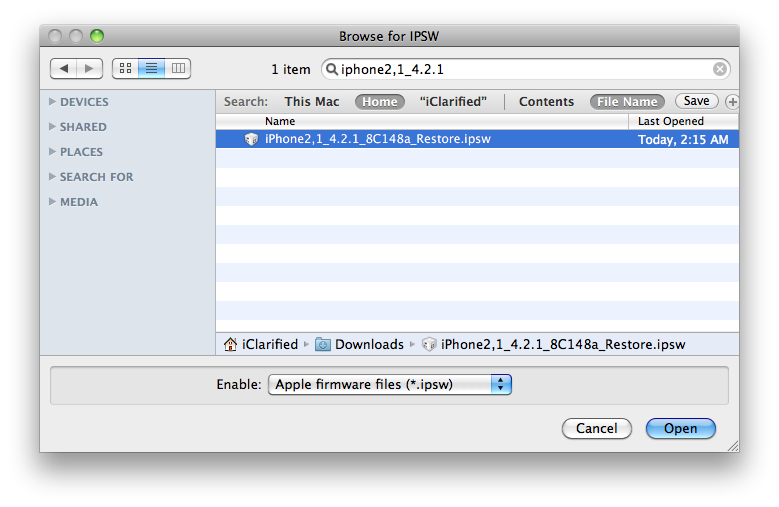This screenshot has width=779, height=507.
Task: Go forward with the right arrow button
Action: (90, 69)
